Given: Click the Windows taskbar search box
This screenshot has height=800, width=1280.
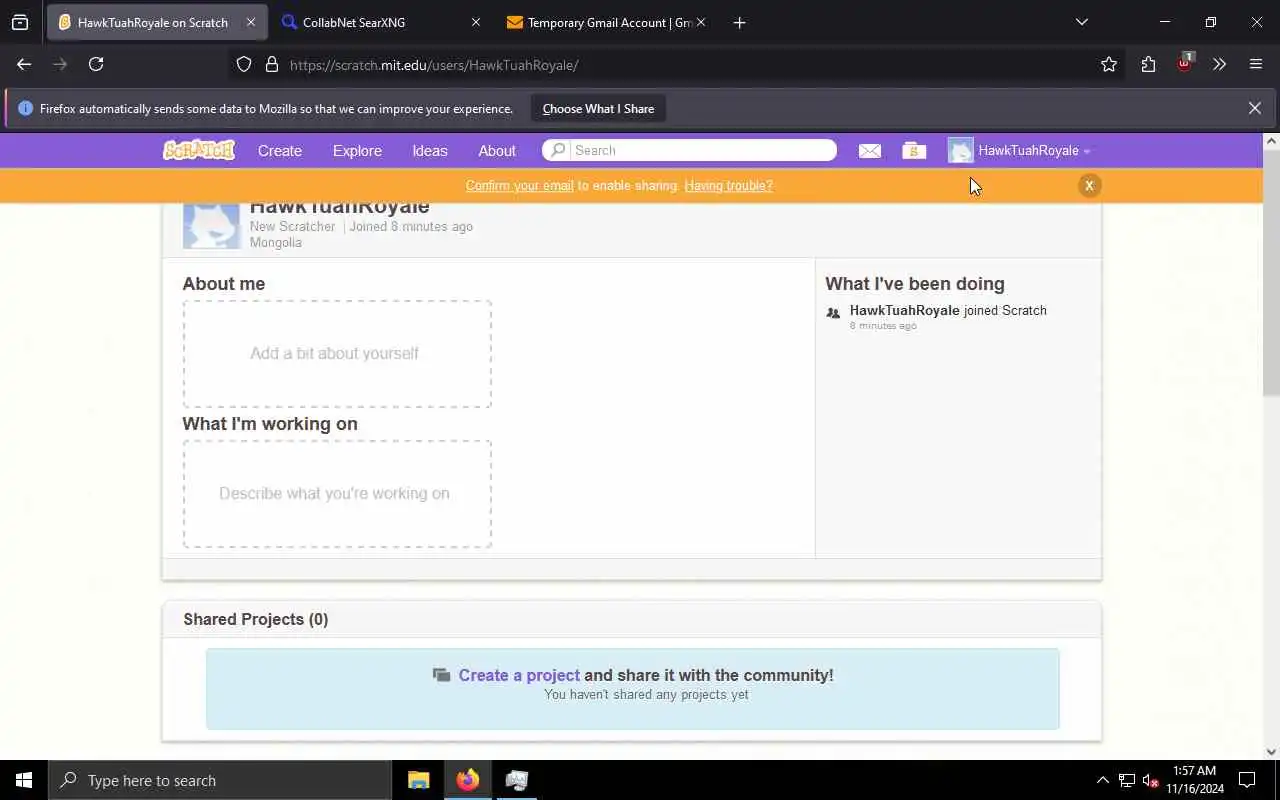Looking at the screenshot, I should point(220,780).
